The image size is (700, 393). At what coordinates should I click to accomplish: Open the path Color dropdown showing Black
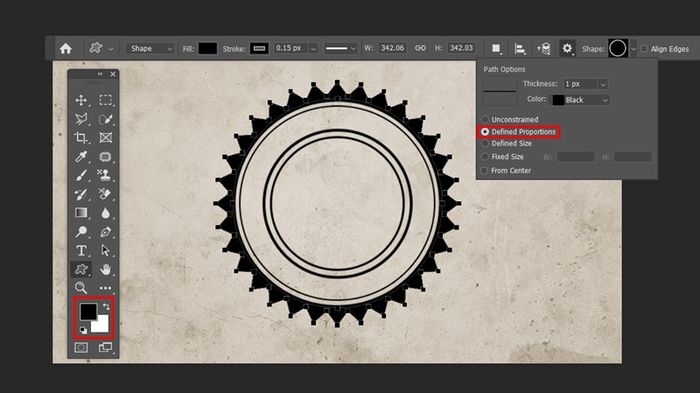point(581,100)
